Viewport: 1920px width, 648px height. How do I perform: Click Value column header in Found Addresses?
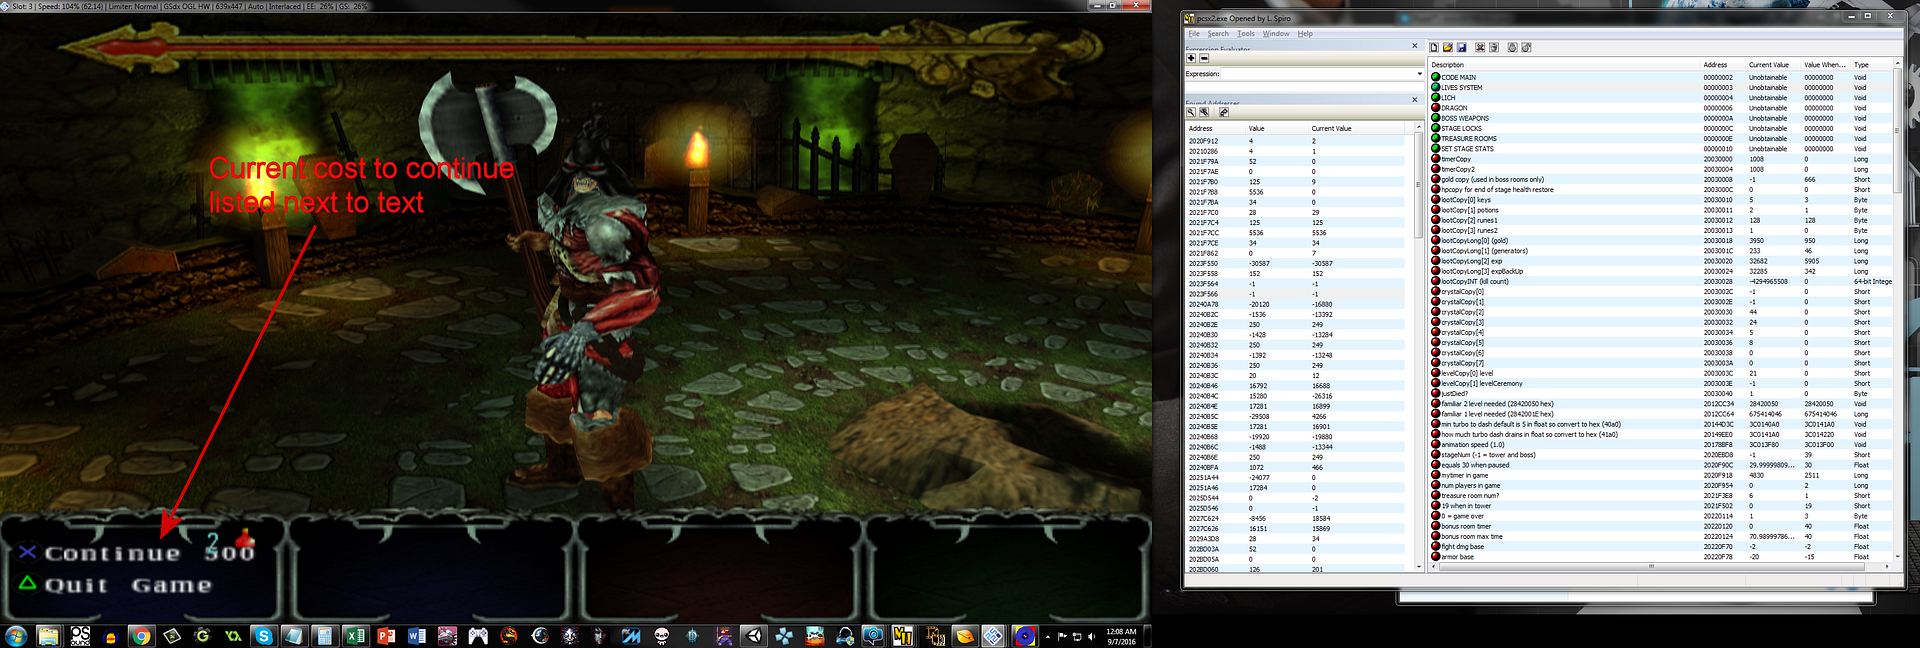pyautogui.click(x=1276, y=128)
